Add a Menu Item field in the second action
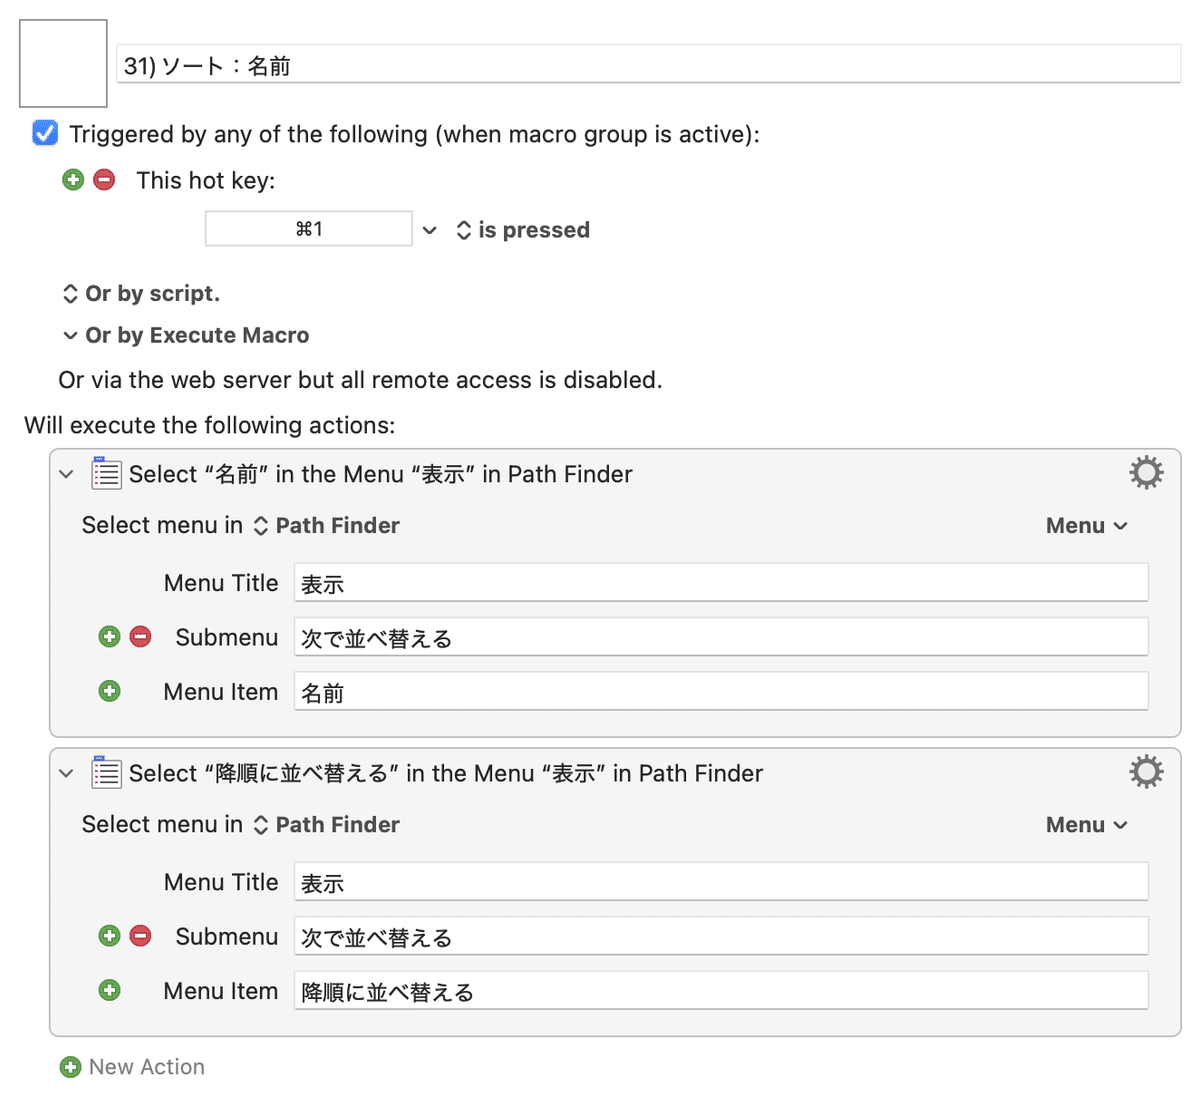The height and width of the screenshot is (1097, 1200). coord(109,989)
